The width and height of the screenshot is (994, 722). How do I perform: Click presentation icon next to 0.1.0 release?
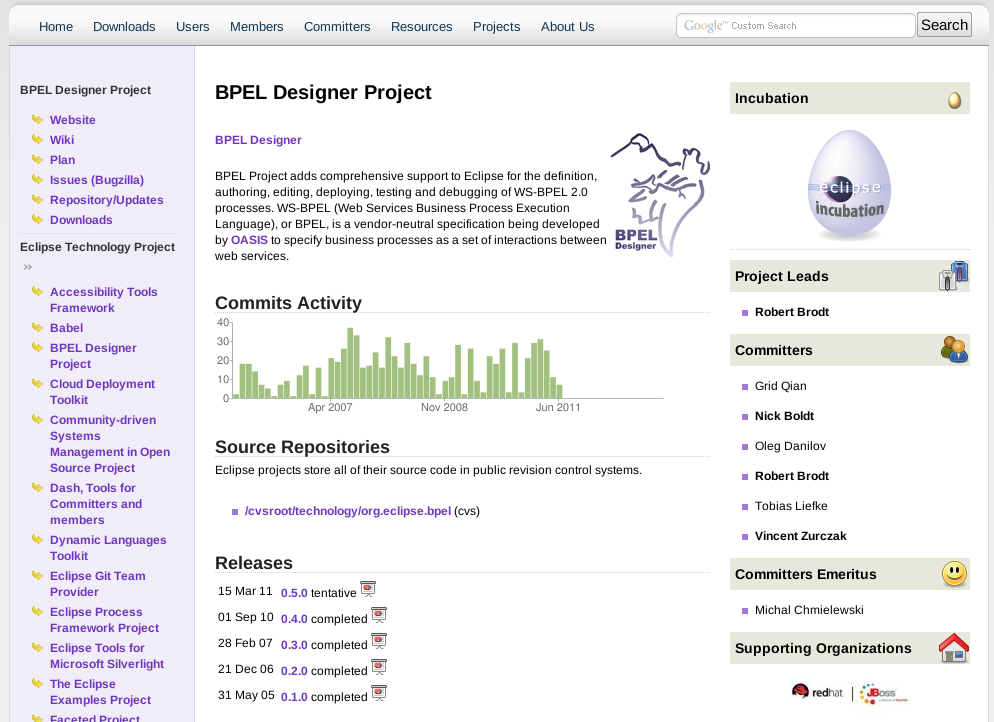[379, 693]
